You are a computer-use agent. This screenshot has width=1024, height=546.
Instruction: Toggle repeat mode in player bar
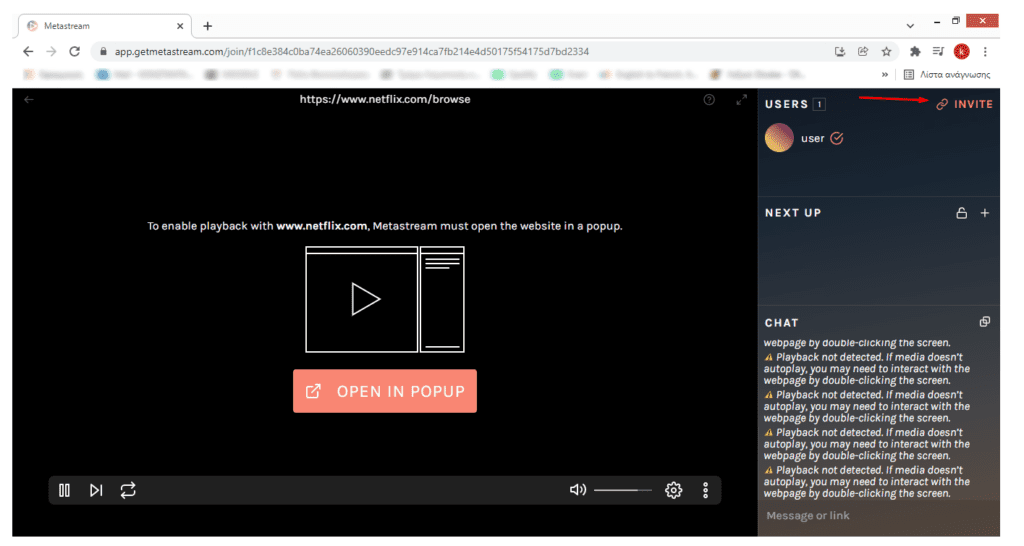[128, 490]
